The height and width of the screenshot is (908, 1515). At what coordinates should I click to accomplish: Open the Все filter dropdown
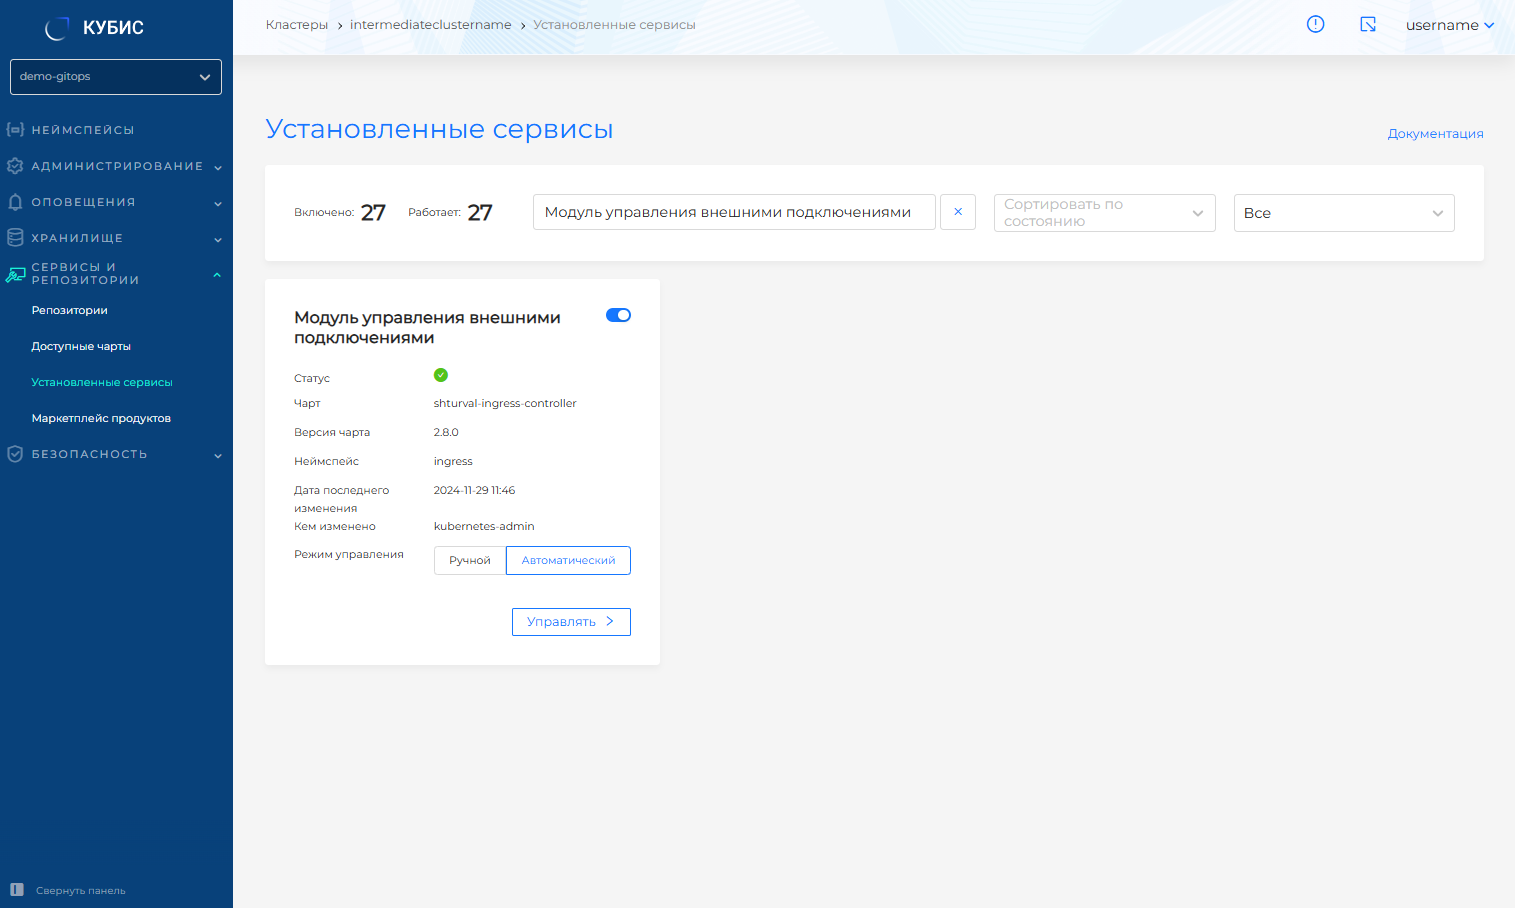(x=1343, y=213)
